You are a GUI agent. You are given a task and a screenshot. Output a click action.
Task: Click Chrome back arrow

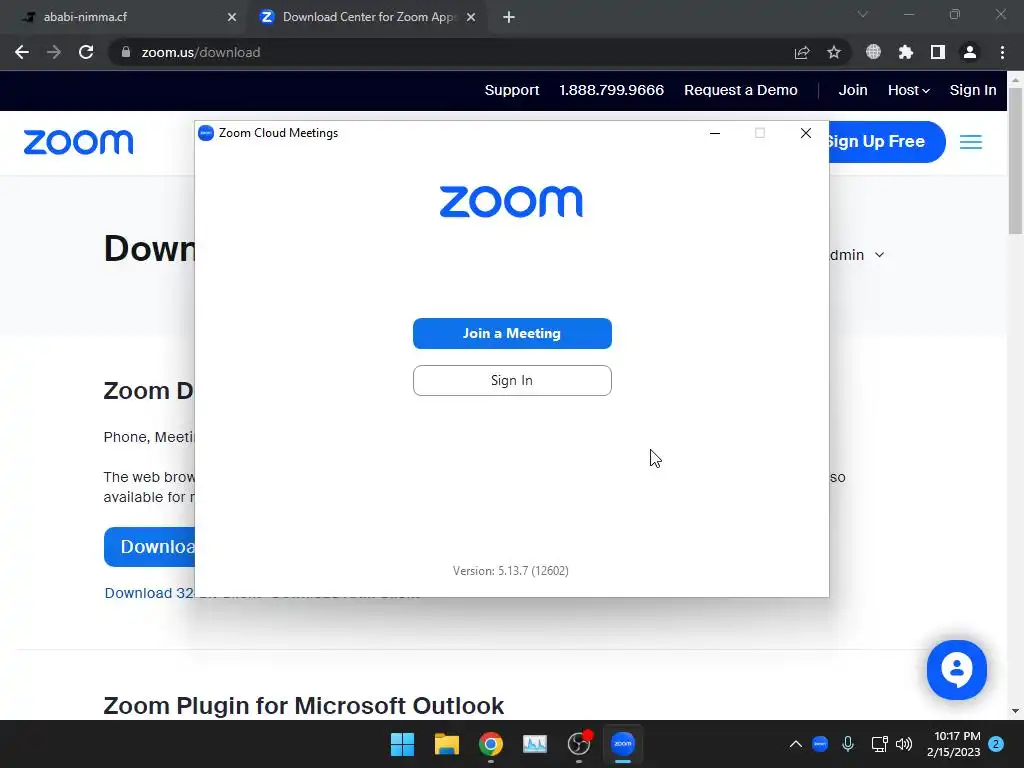[x=22, y=52]
